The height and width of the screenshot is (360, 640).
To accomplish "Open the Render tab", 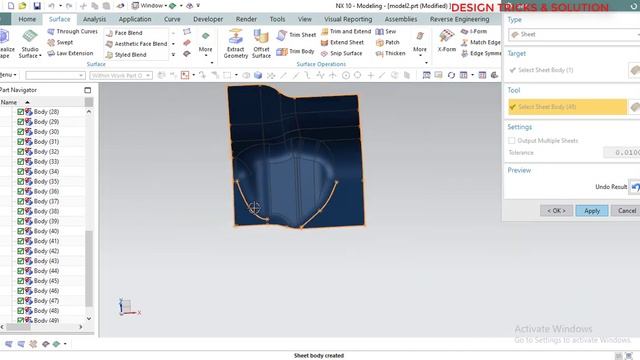I will [x=246, y=19].
